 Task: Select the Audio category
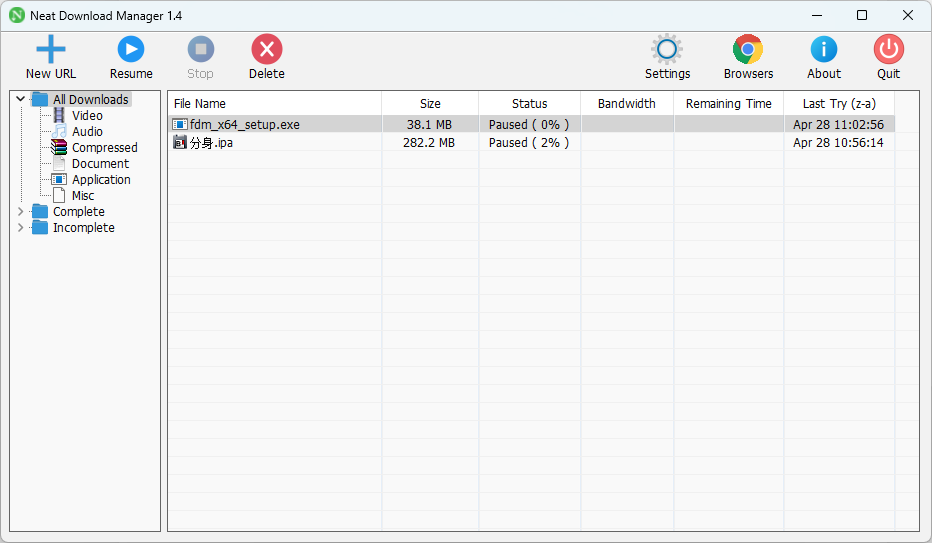coord(87,132)
